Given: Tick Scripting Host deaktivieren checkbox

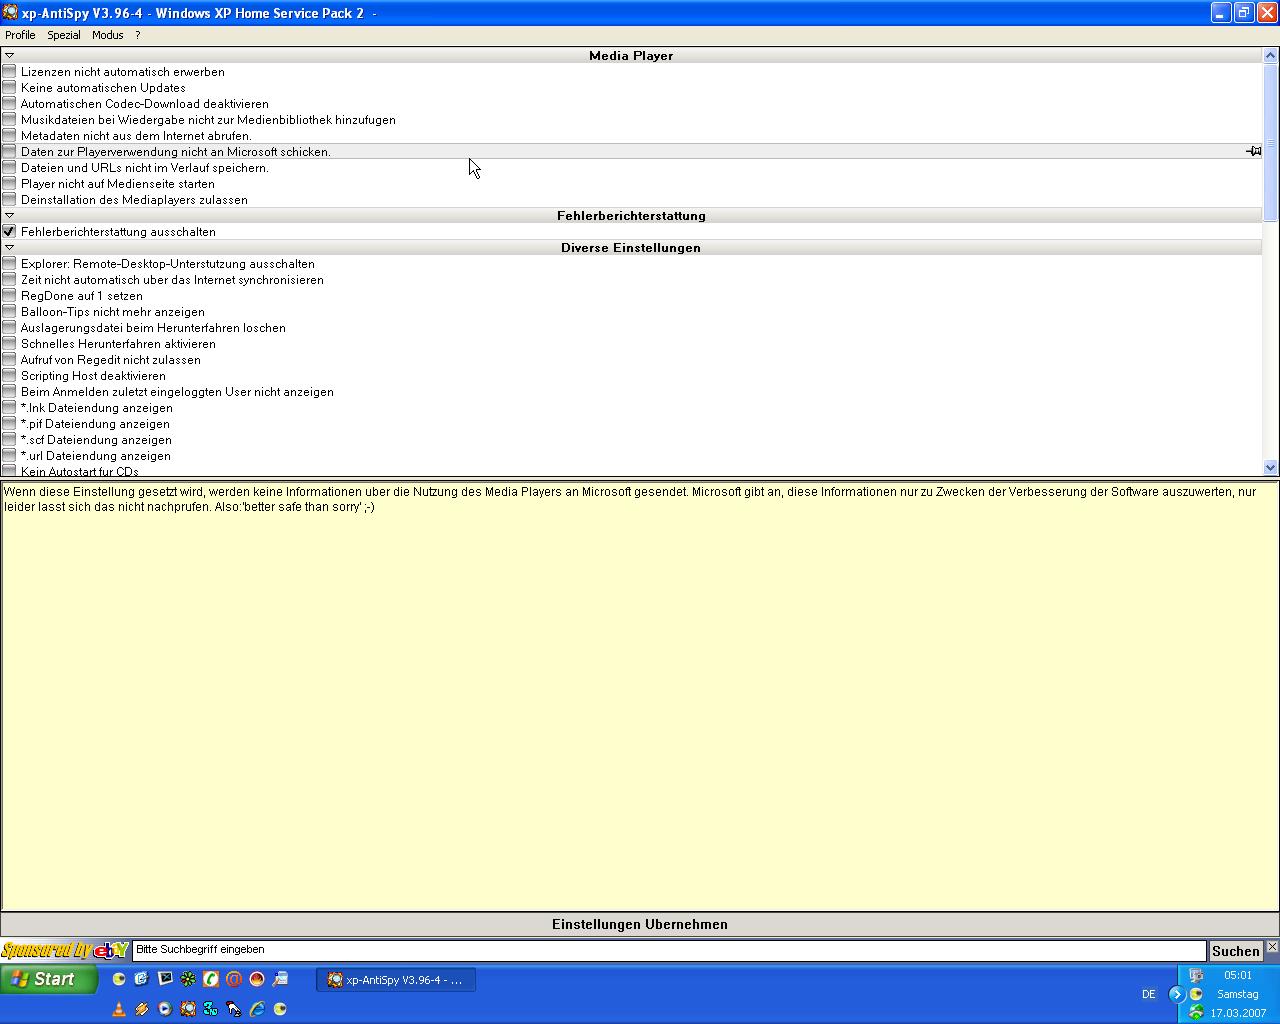Looking at the screenshot, I should coord(9,375).
